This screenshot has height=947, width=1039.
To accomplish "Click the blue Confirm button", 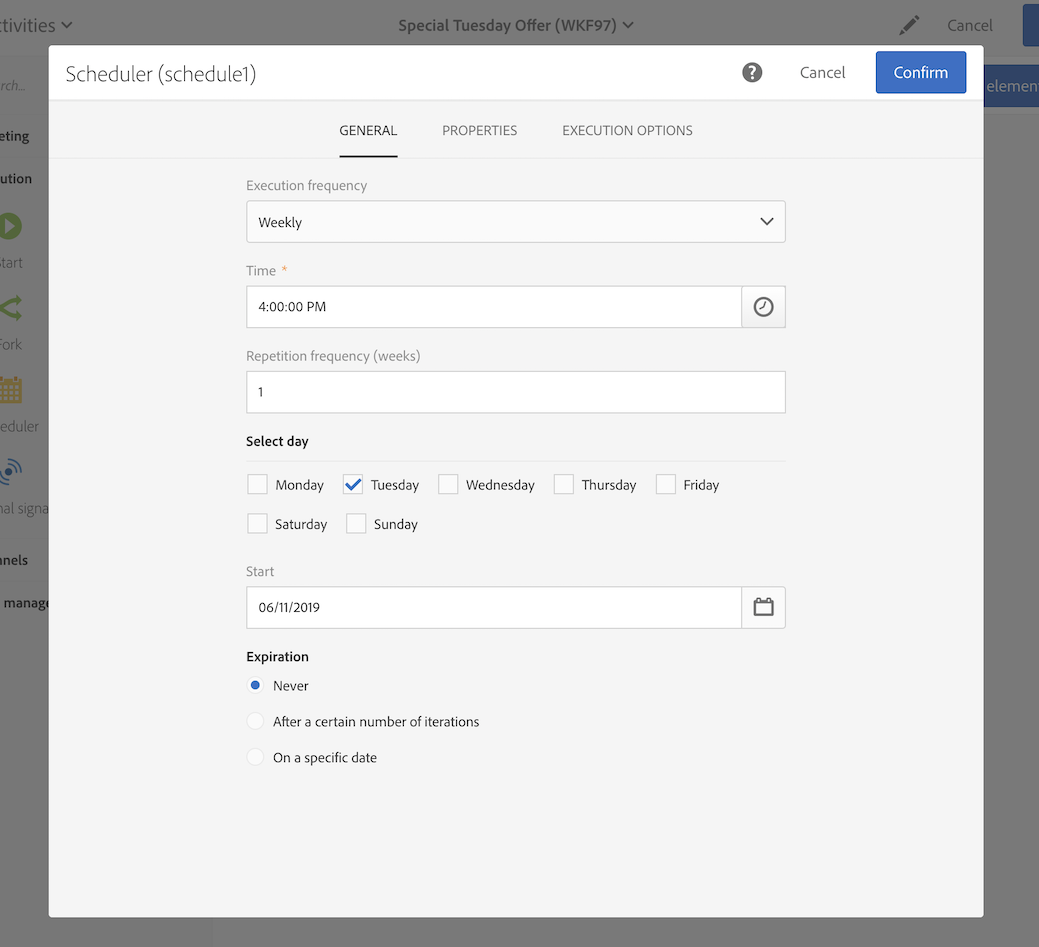I will (x=920, y=72).
